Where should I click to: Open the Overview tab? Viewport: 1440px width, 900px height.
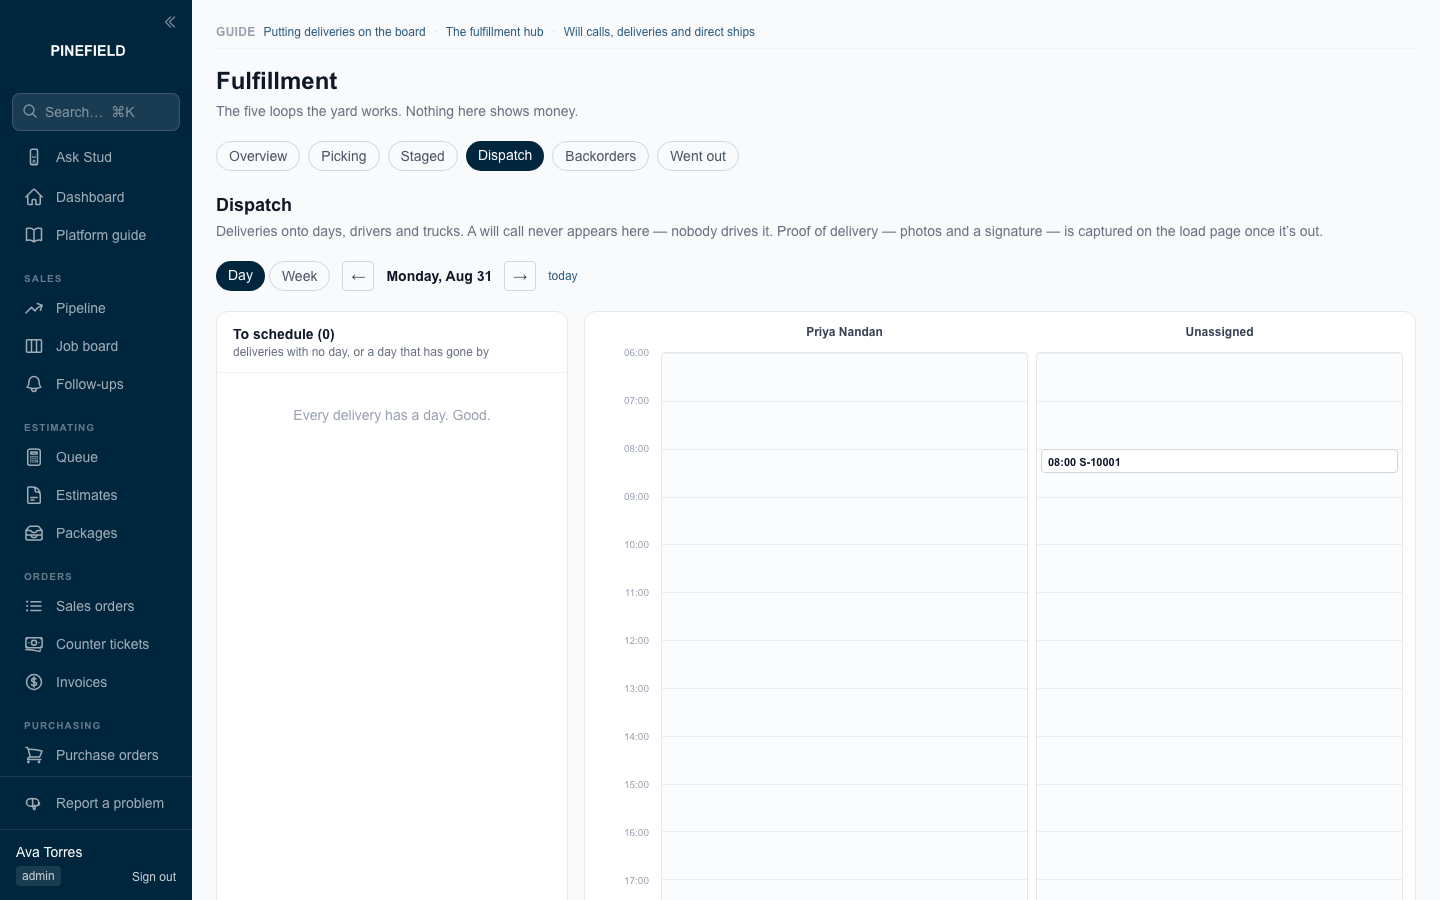click(x=258, y=156)
